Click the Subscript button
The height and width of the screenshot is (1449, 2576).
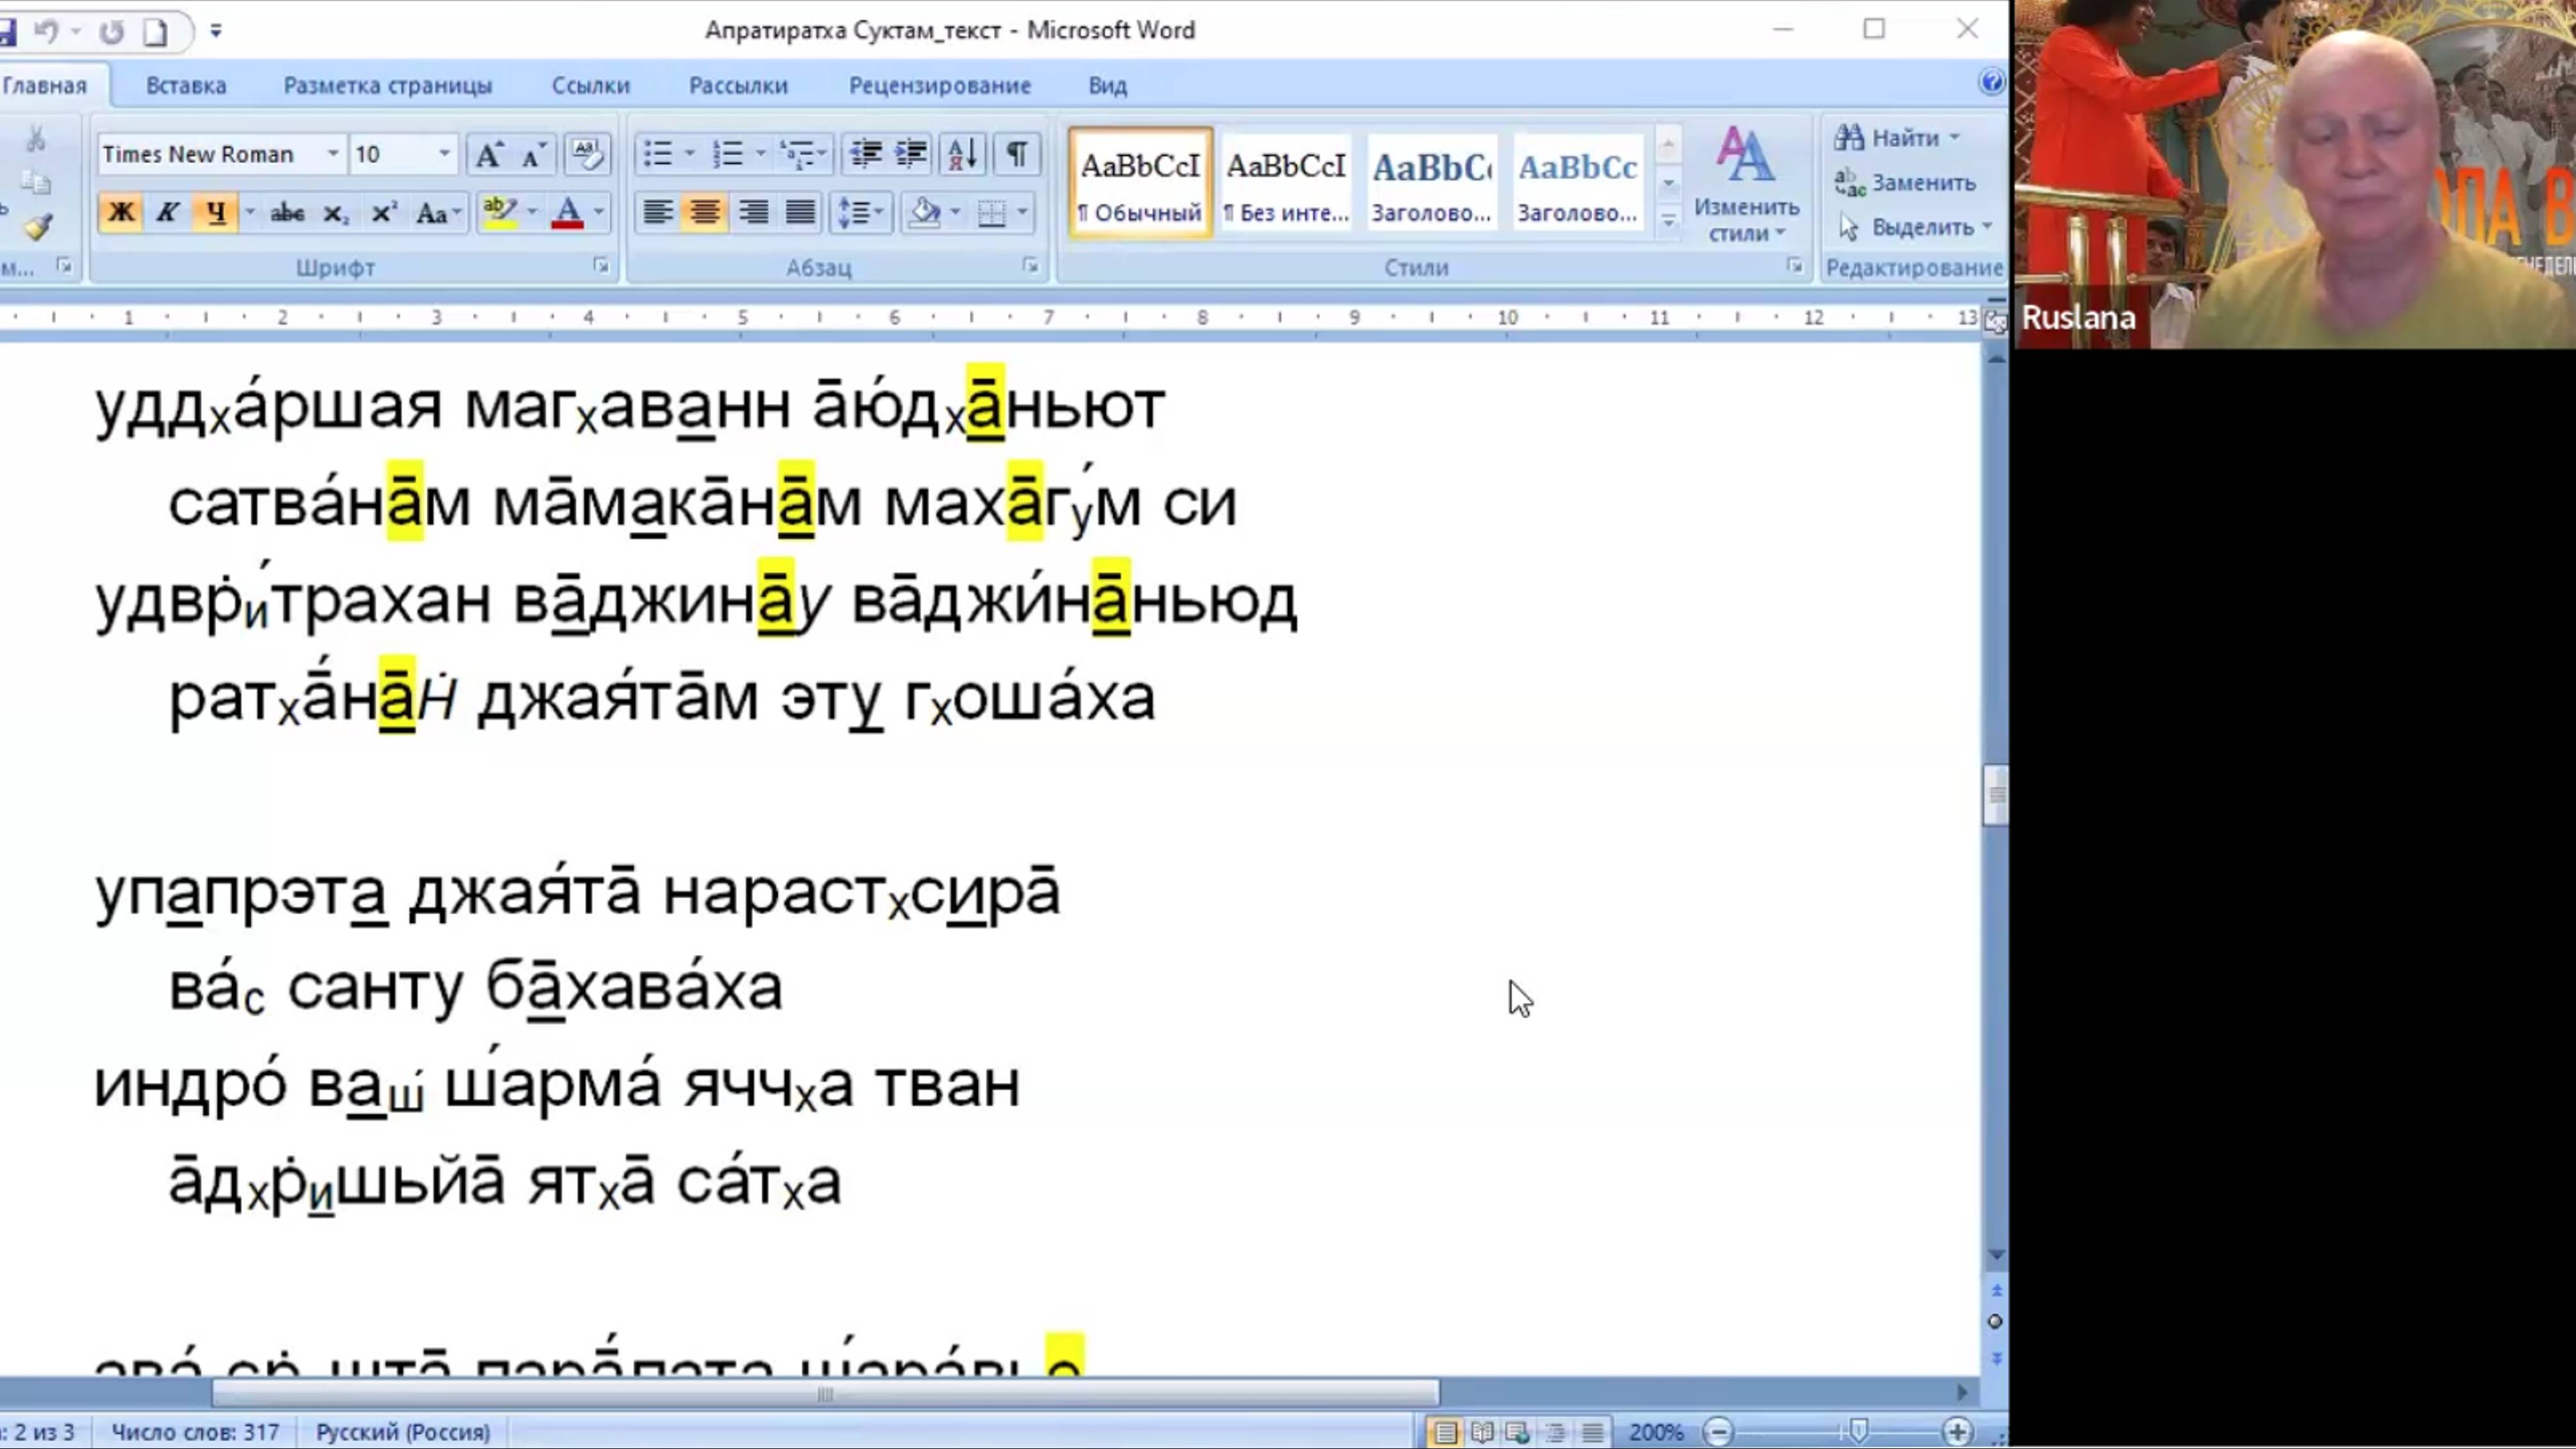(x=335, y=213)
